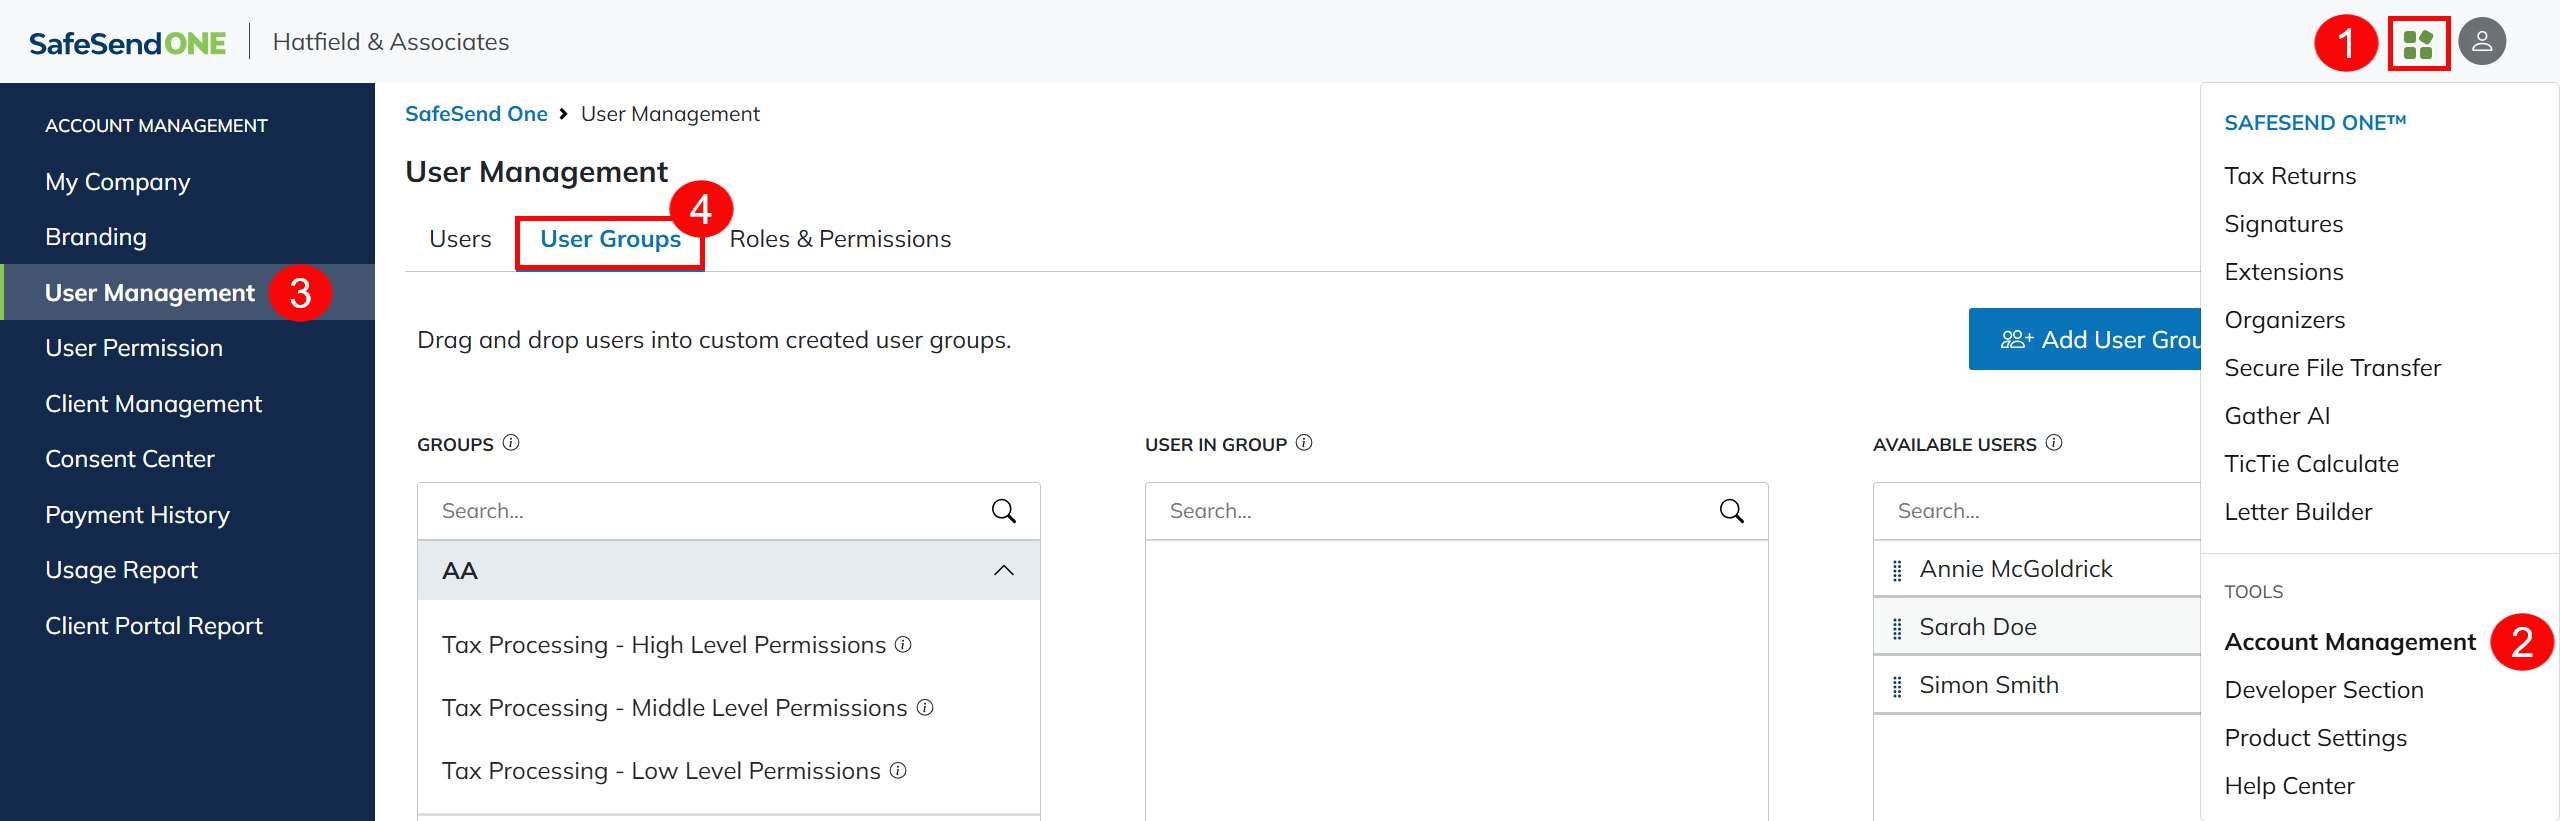Open Client Management in the sidebar
This screenshot has width=2560, height=821.
tap(153, 404)
